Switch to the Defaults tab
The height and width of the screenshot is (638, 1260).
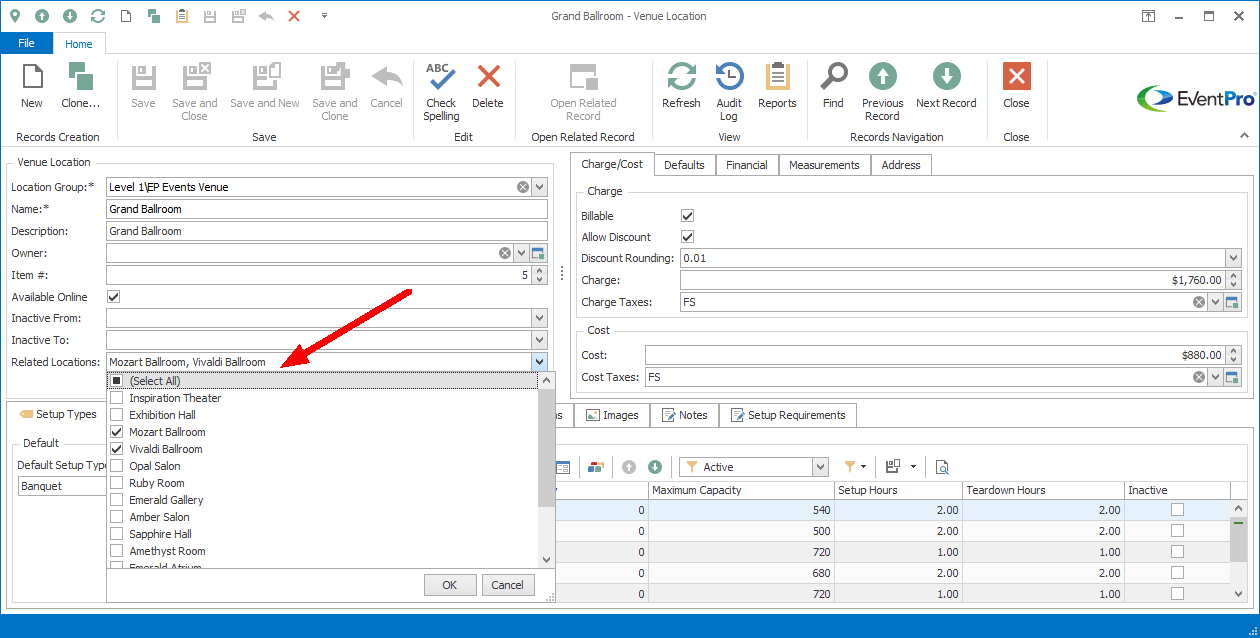[684, 165]
